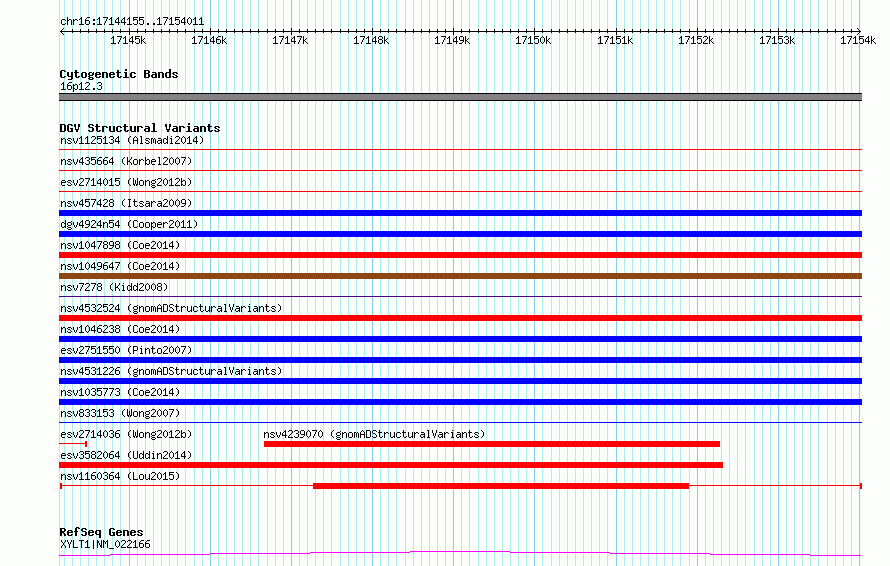Open the upper esv2714015 (Wong2012b) variant label
890x566 pixels.
(126, 182)
